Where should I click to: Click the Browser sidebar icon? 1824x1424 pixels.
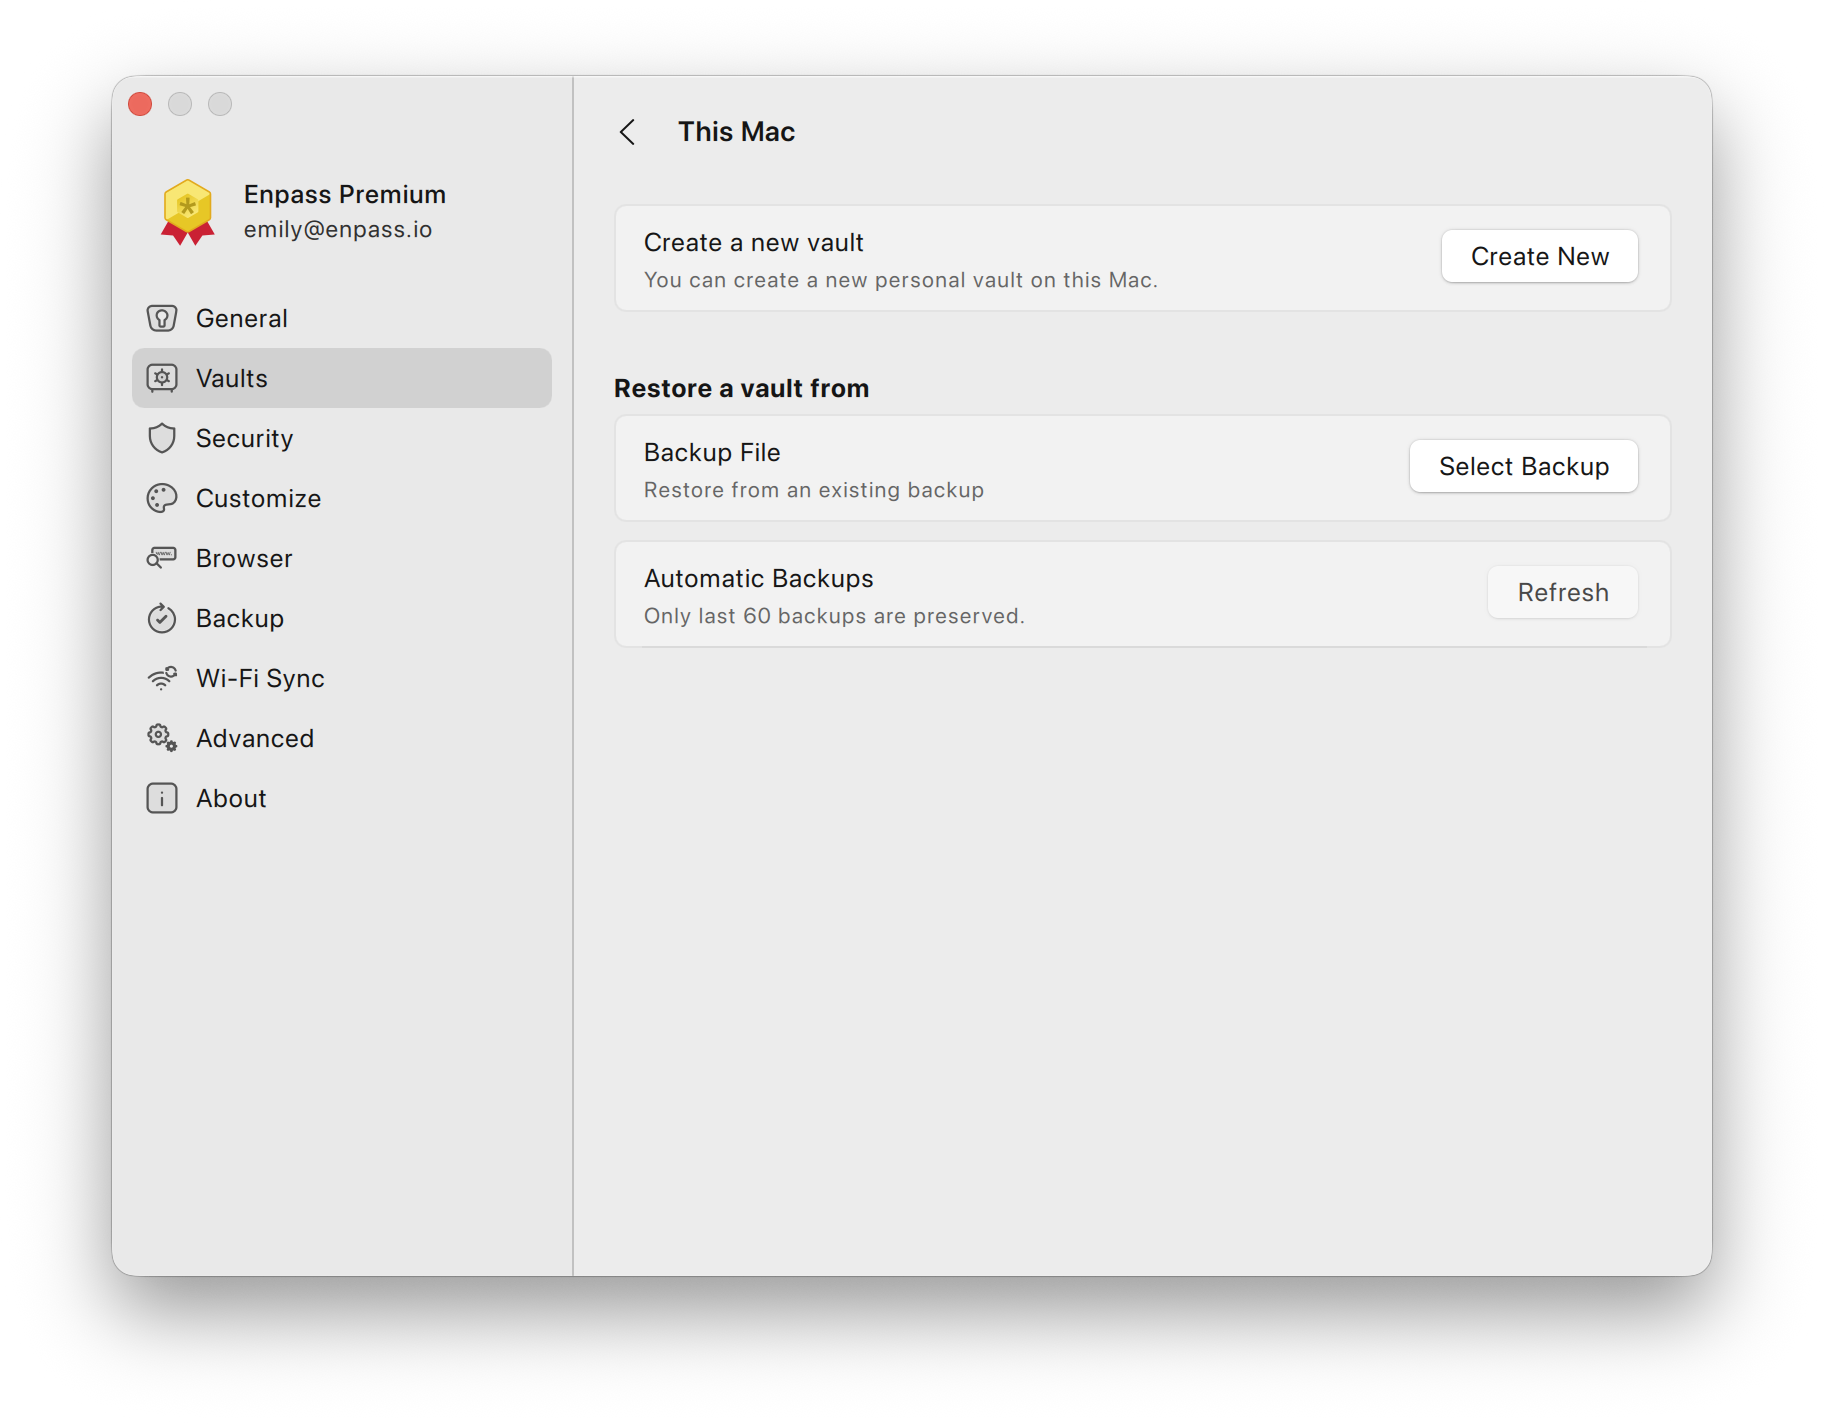162,558
